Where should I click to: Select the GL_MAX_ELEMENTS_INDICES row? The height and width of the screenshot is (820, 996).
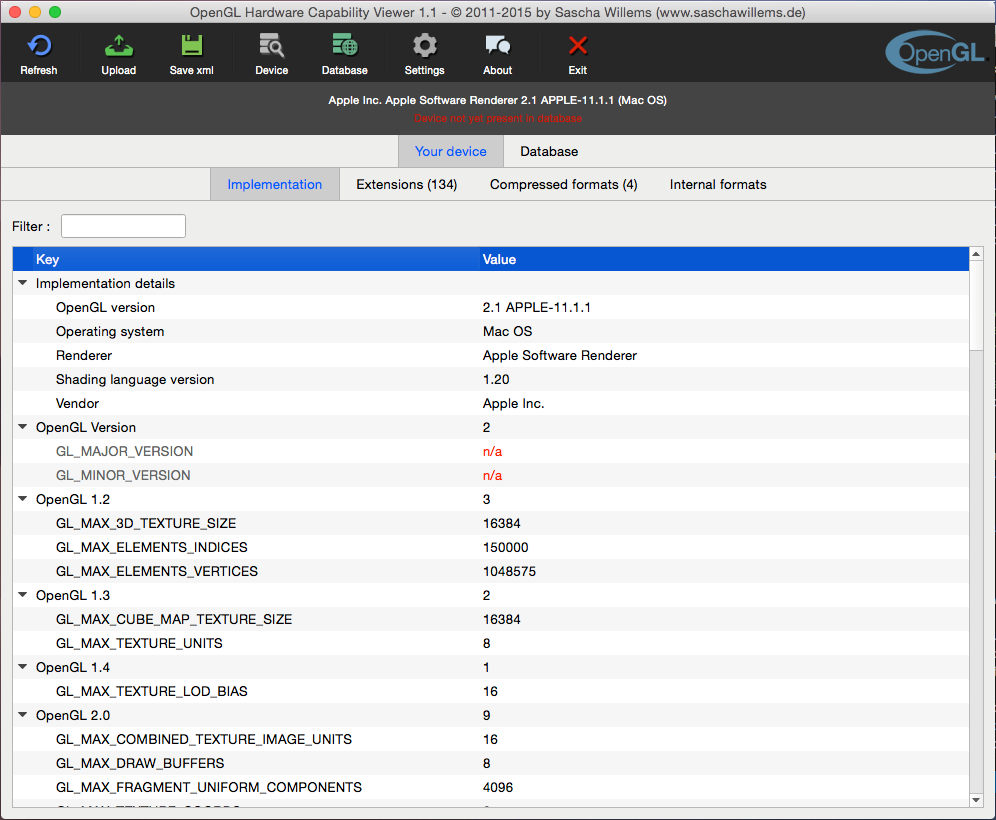490,548
